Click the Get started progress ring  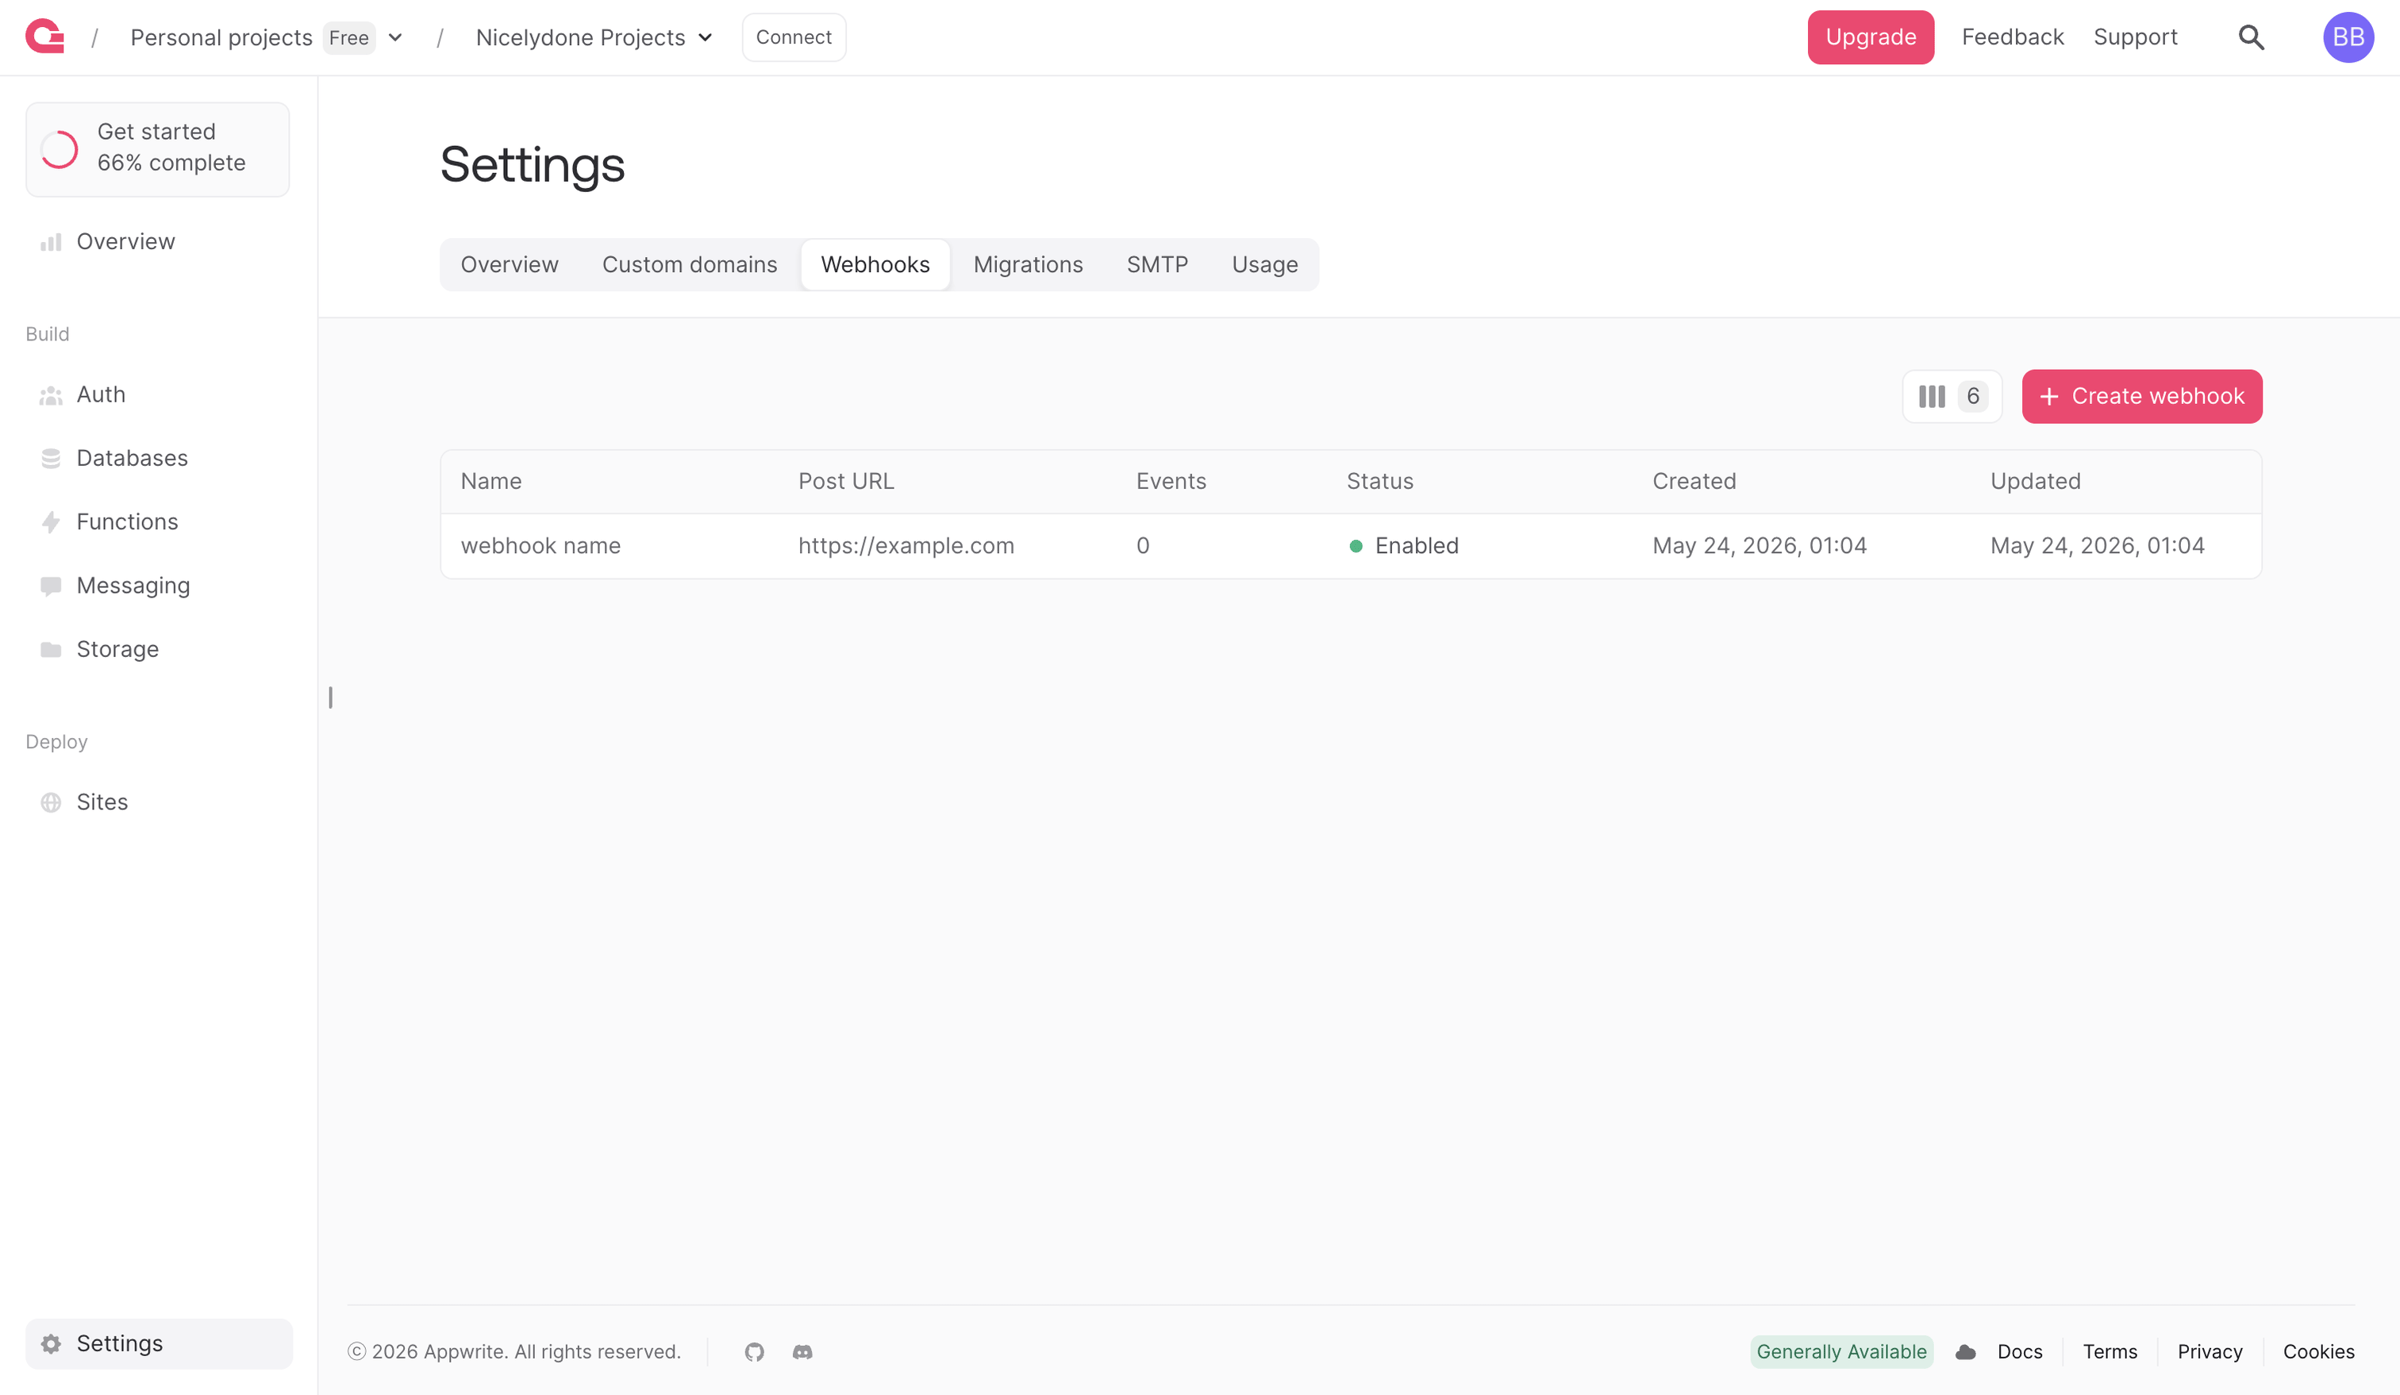tap(59, 149)
